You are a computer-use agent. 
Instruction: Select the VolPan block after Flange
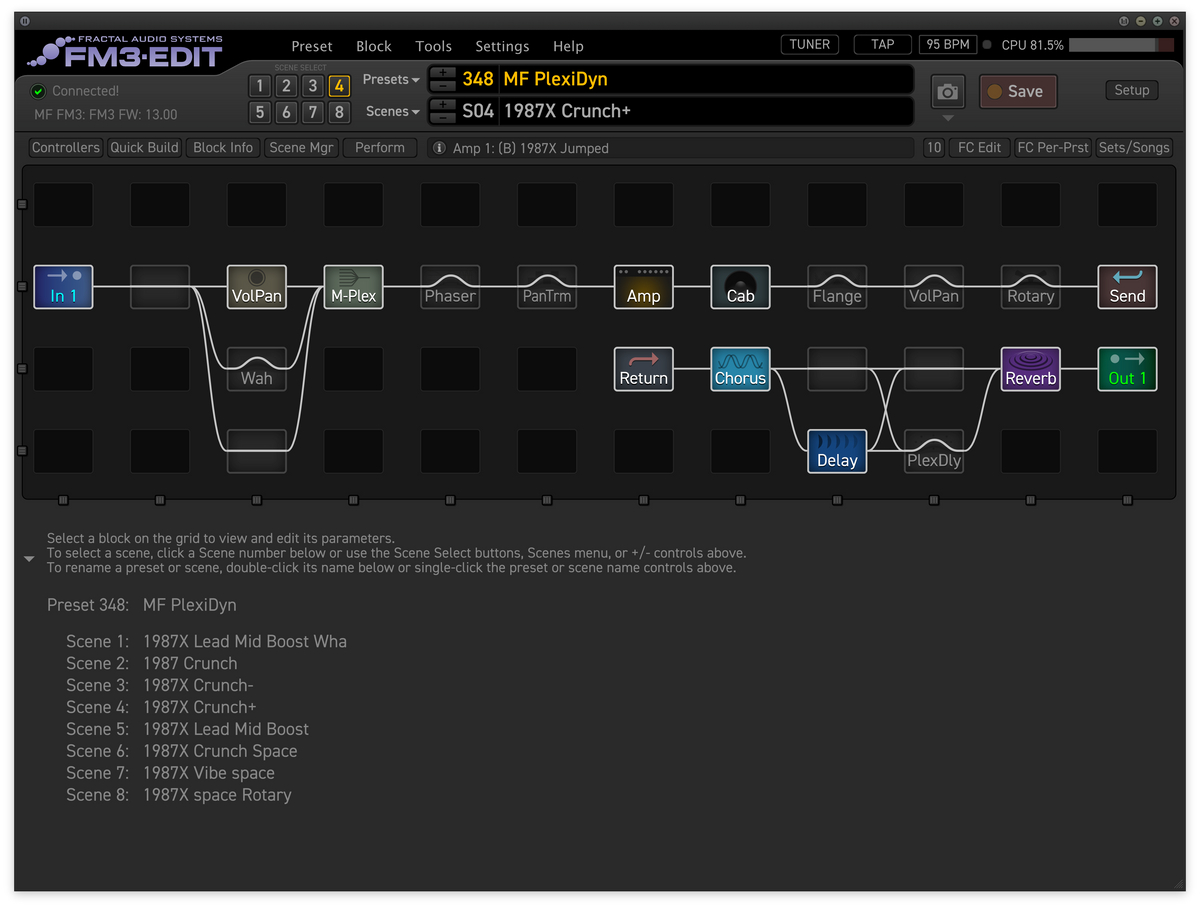[x=934, y=286]
